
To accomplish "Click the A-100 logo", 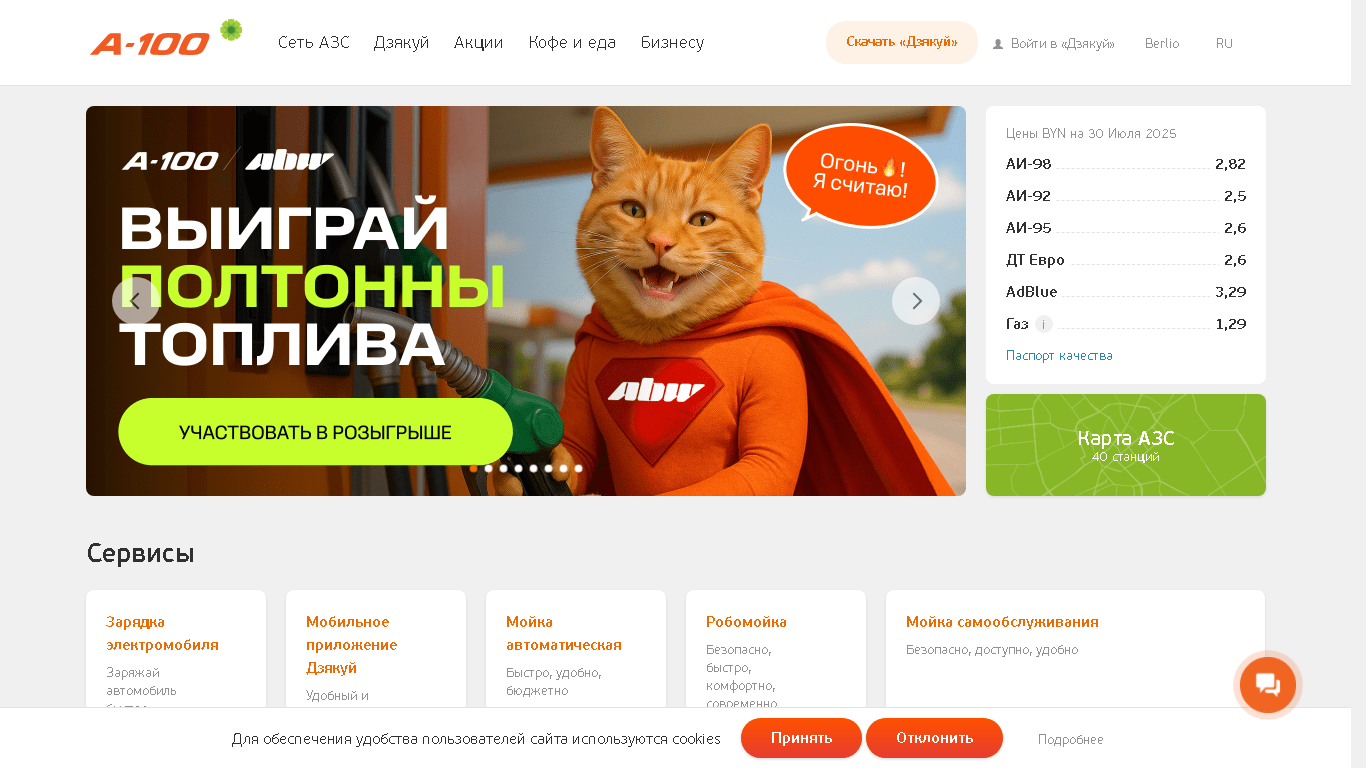I will click(150, 43).
